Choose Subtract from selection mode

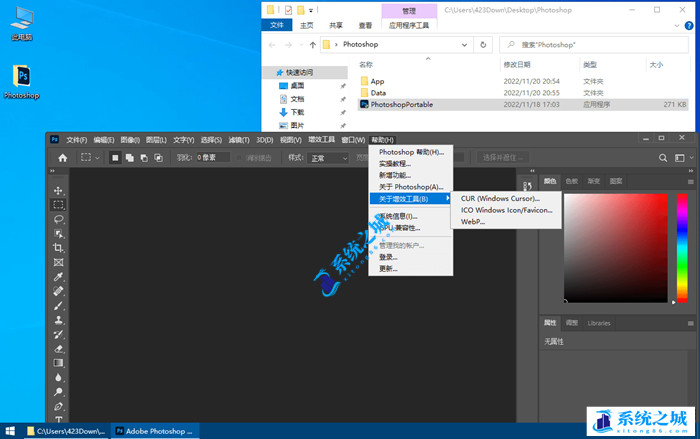pos(144,158)
